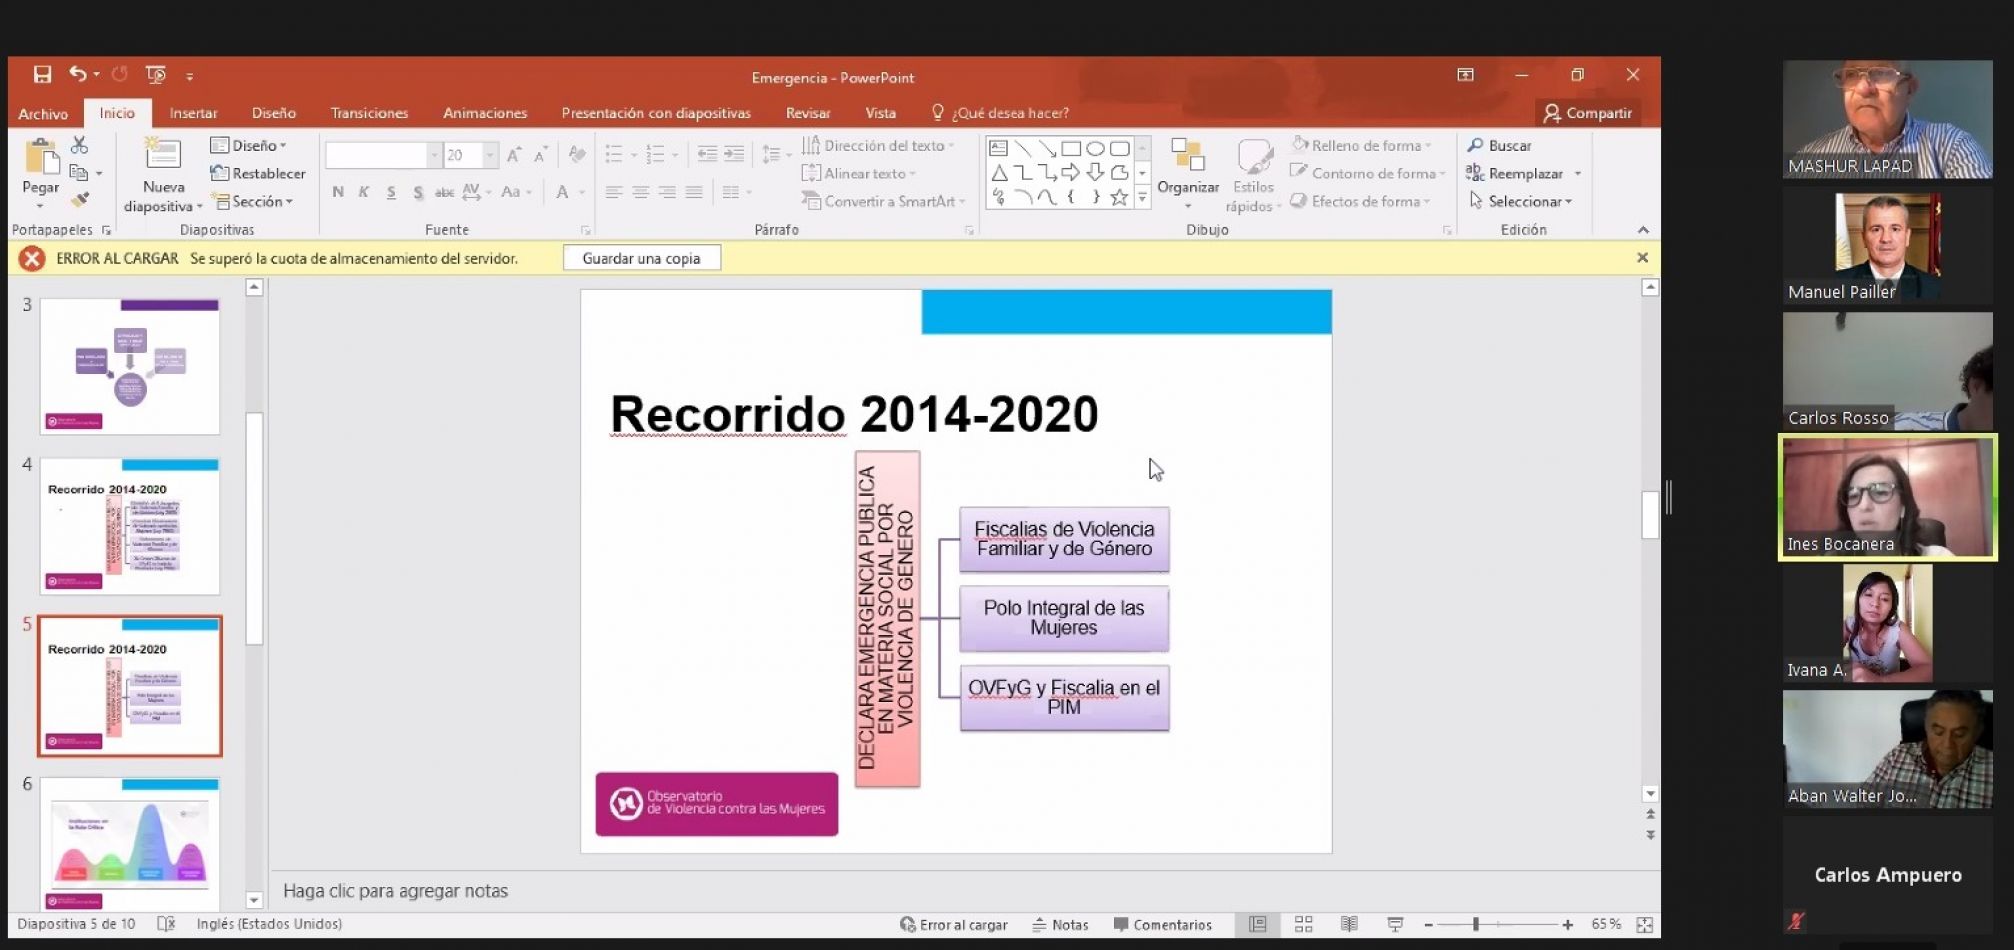Expand the Seleccionar dropdown menu
Screen dimensions: 2014x950
click(1522, 201)
